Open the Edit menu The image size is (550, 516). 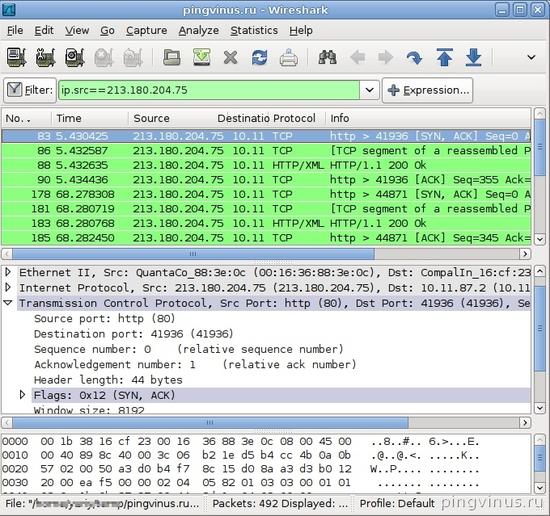coord(44,31)
